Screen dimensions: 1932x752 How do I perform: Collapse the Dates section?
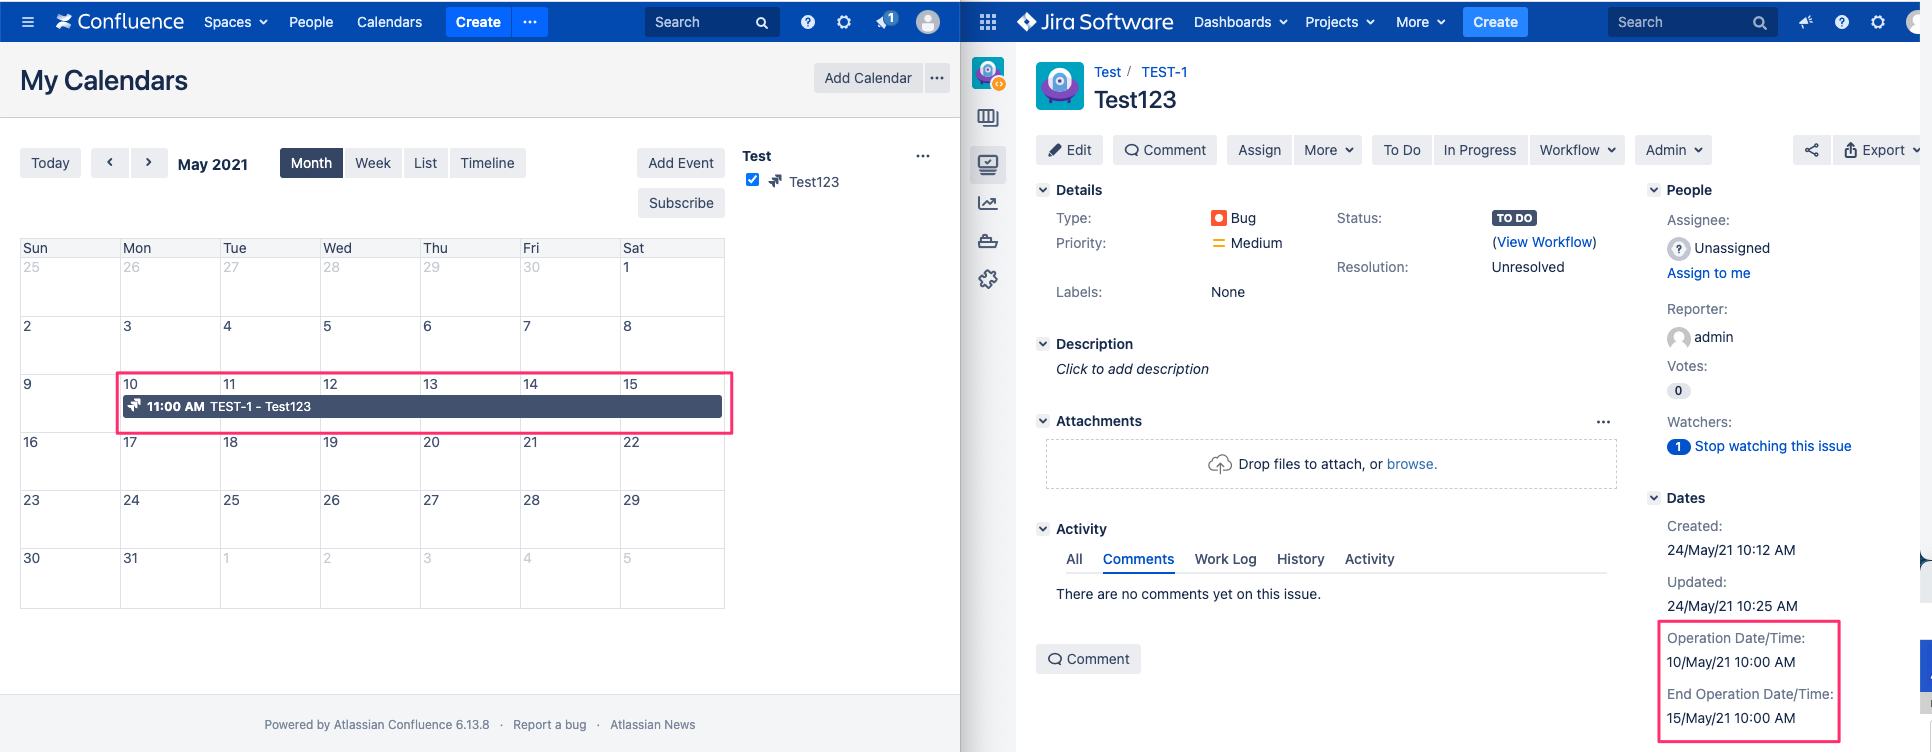pos(1654,498)
